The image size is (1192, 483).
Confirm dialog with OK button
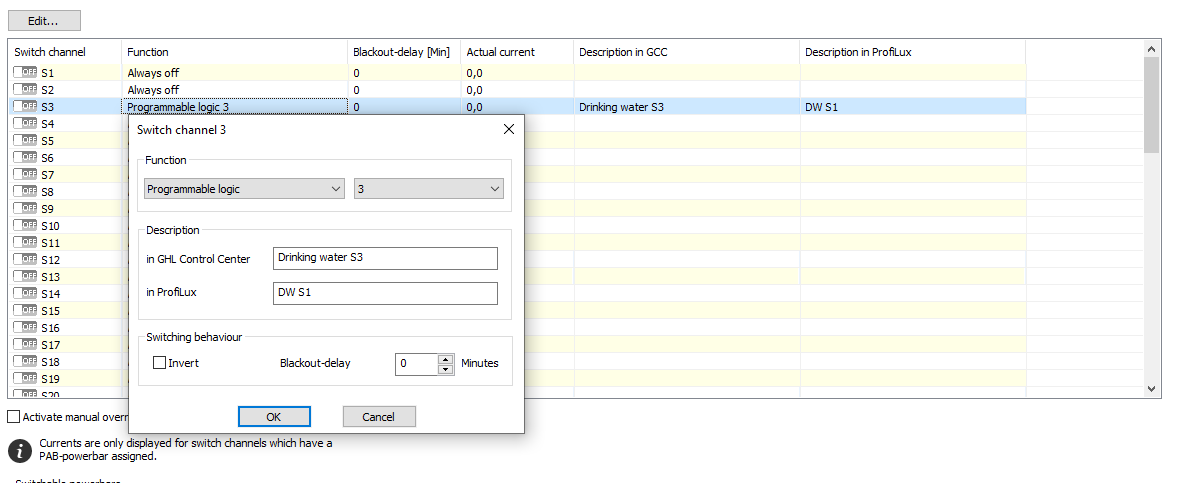[x=274, y=416]
